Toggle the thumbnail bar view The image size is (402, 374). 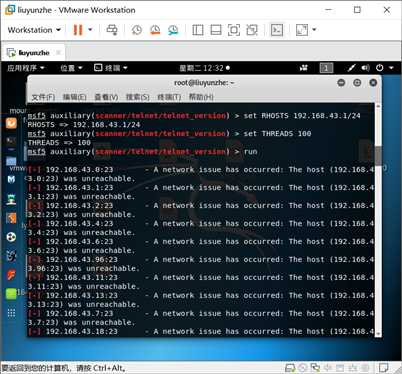216,30
